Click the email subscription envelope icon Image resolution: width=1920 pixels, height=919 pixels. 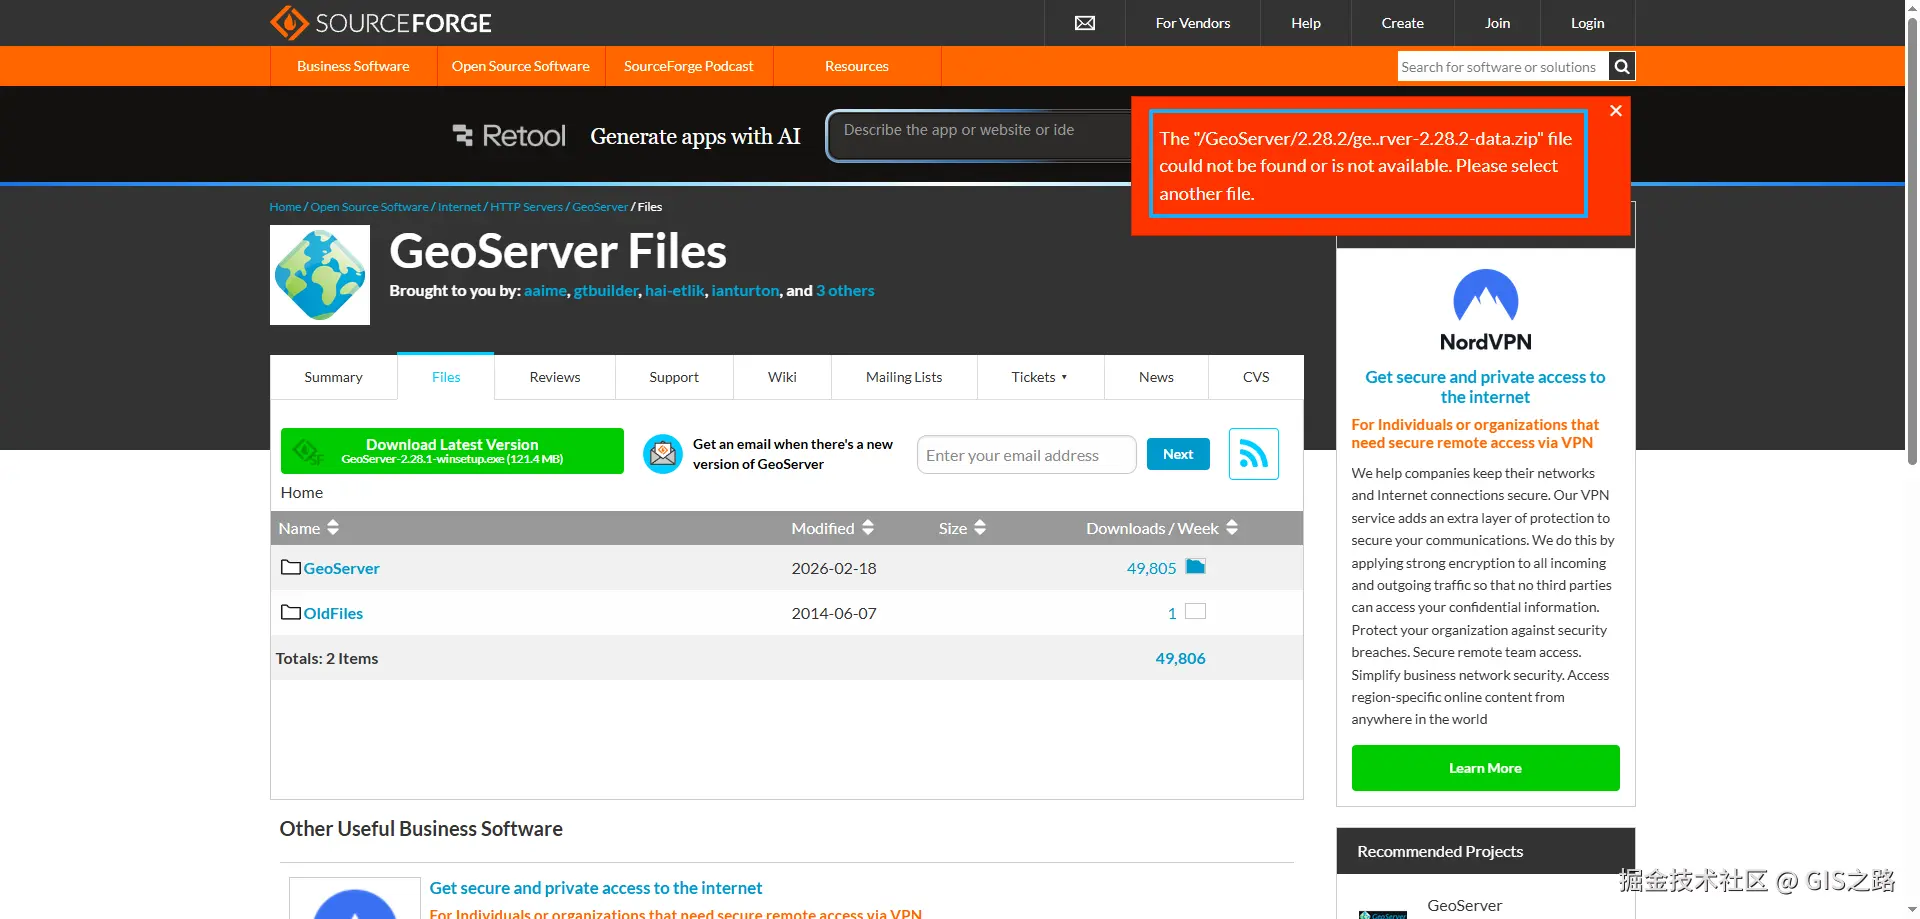[663, 454]
